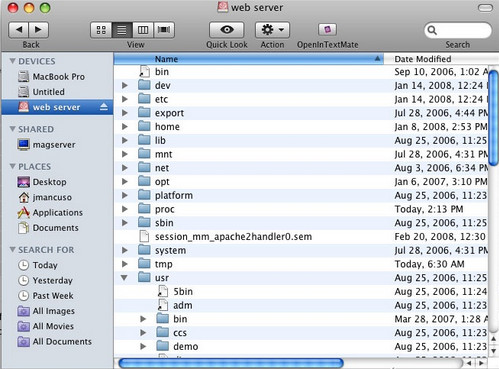
Task: Open Applications in sidebar
Action: pyautogui.click(x=57, y=212)
